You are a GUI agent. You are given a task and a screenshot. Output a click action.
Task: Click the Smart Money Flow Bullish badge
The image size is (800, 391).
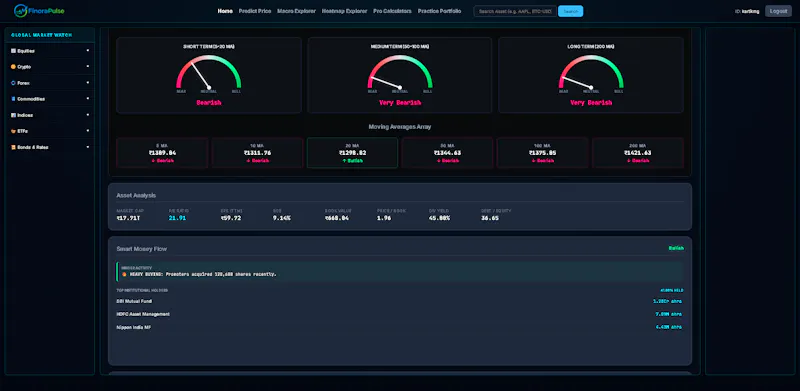point(676,248)
